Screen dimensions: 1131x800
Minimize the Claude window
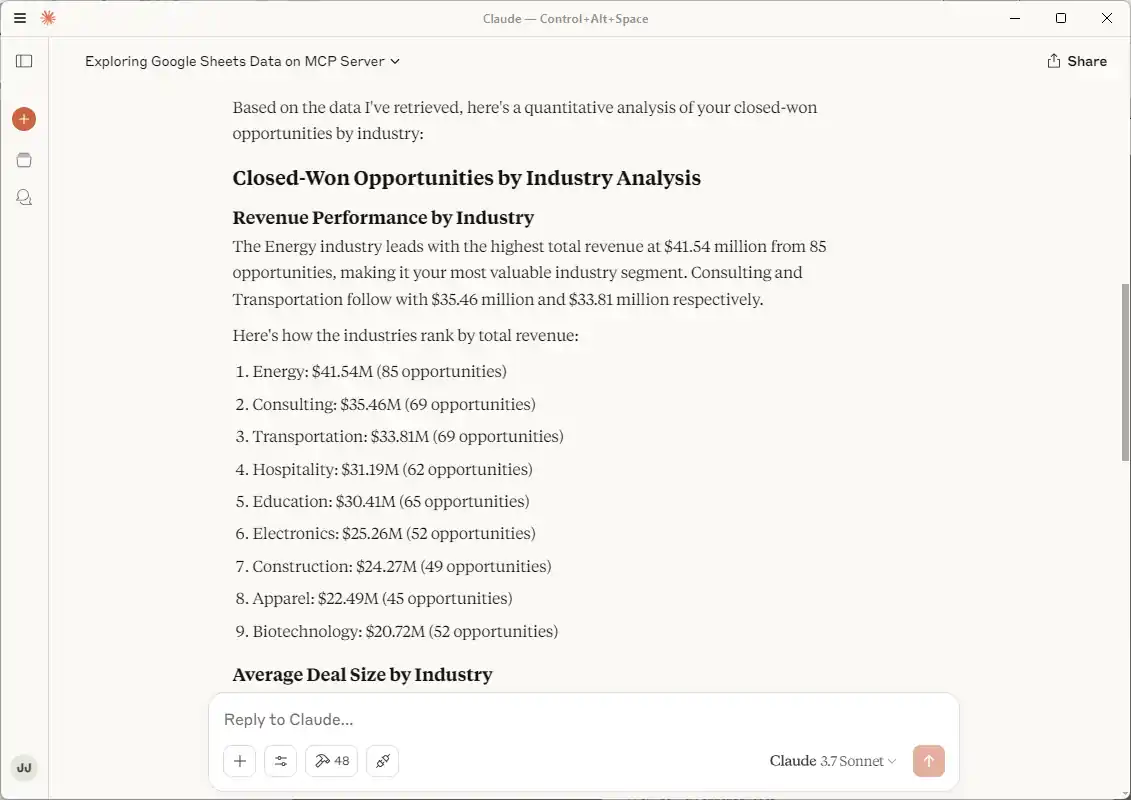pos(1015,18)
